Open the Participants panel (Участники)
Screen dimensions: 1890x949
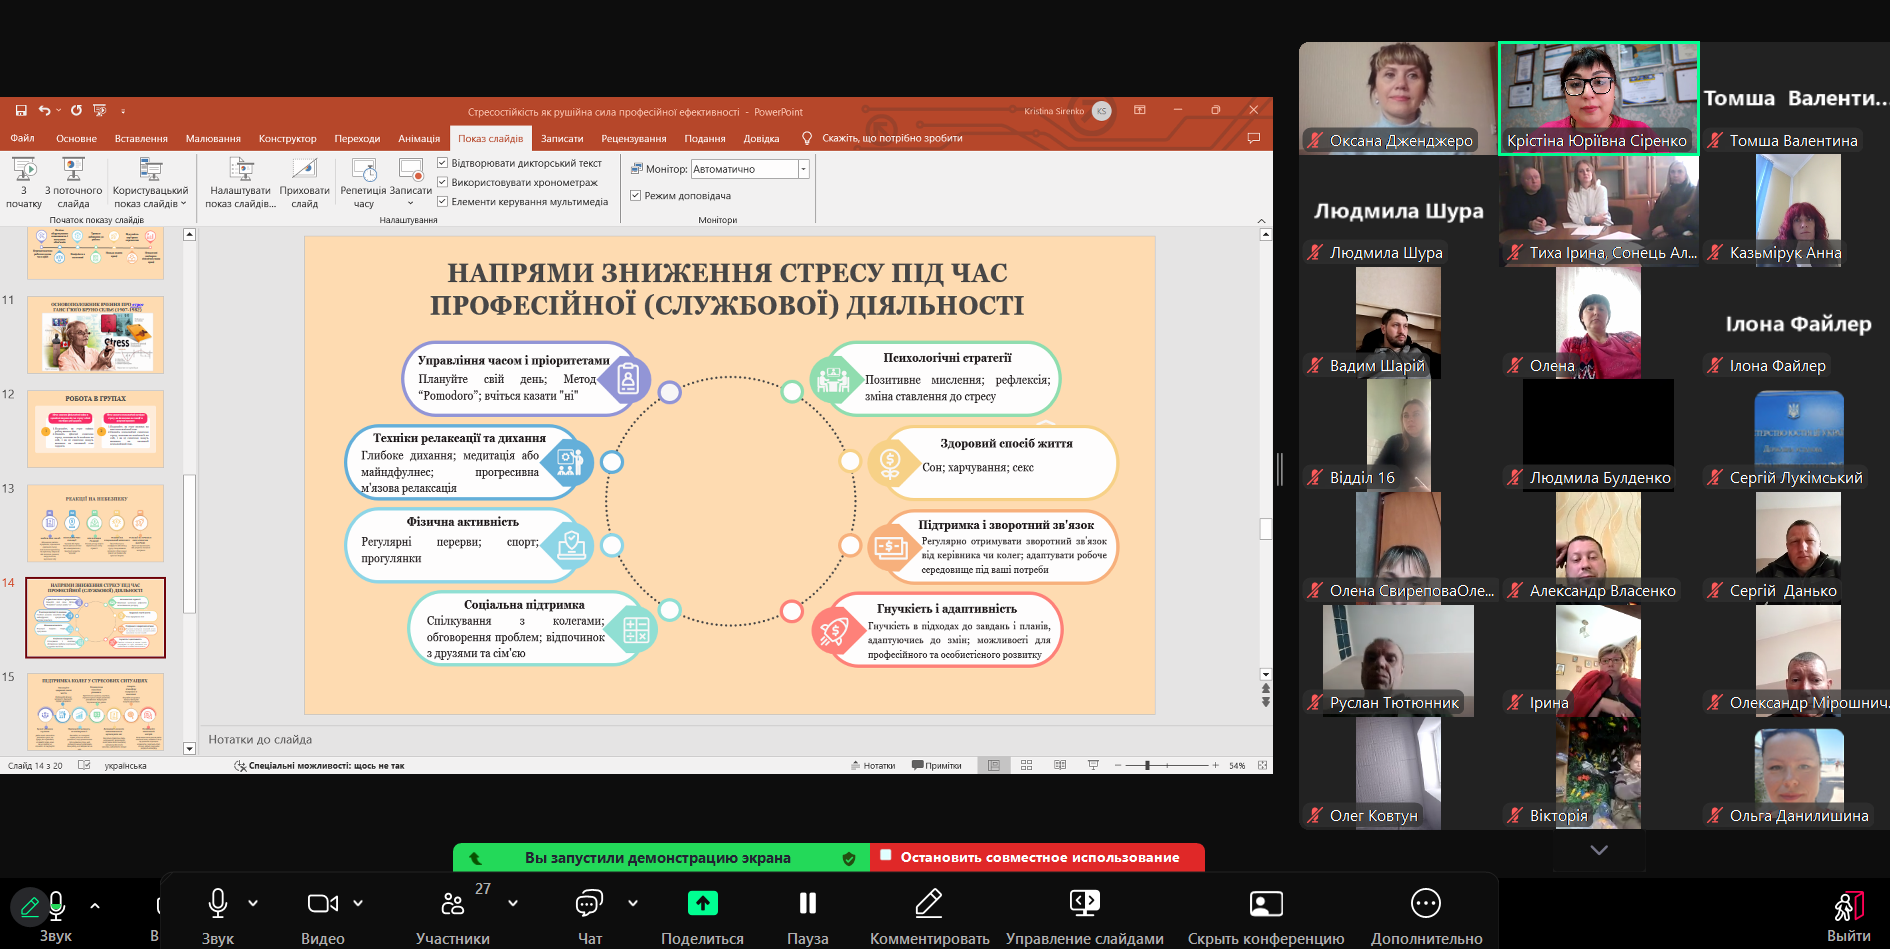click(x=453, y=904)
